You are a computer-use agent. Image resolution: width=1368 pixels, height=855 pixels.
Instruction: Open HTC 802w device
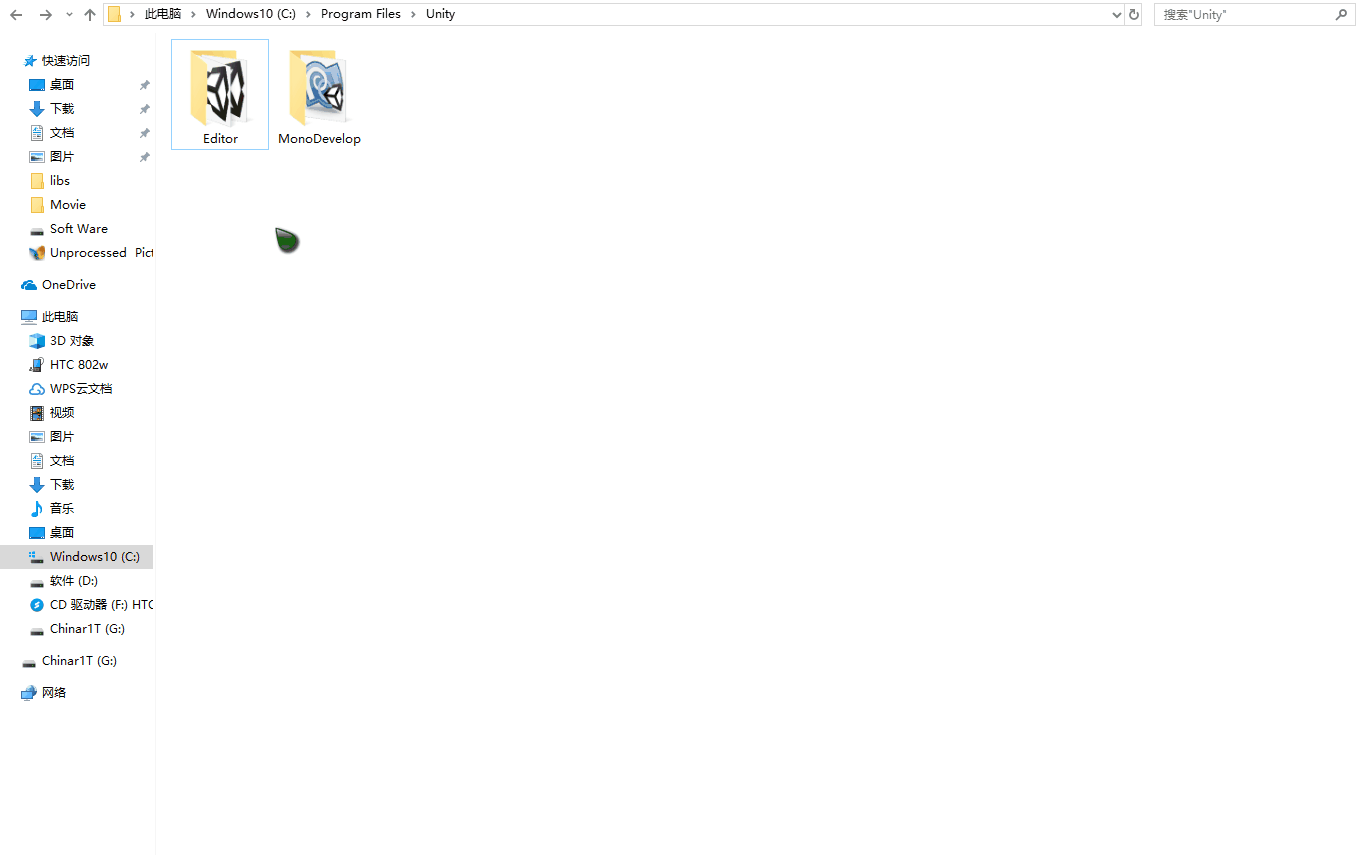(79, 365)
